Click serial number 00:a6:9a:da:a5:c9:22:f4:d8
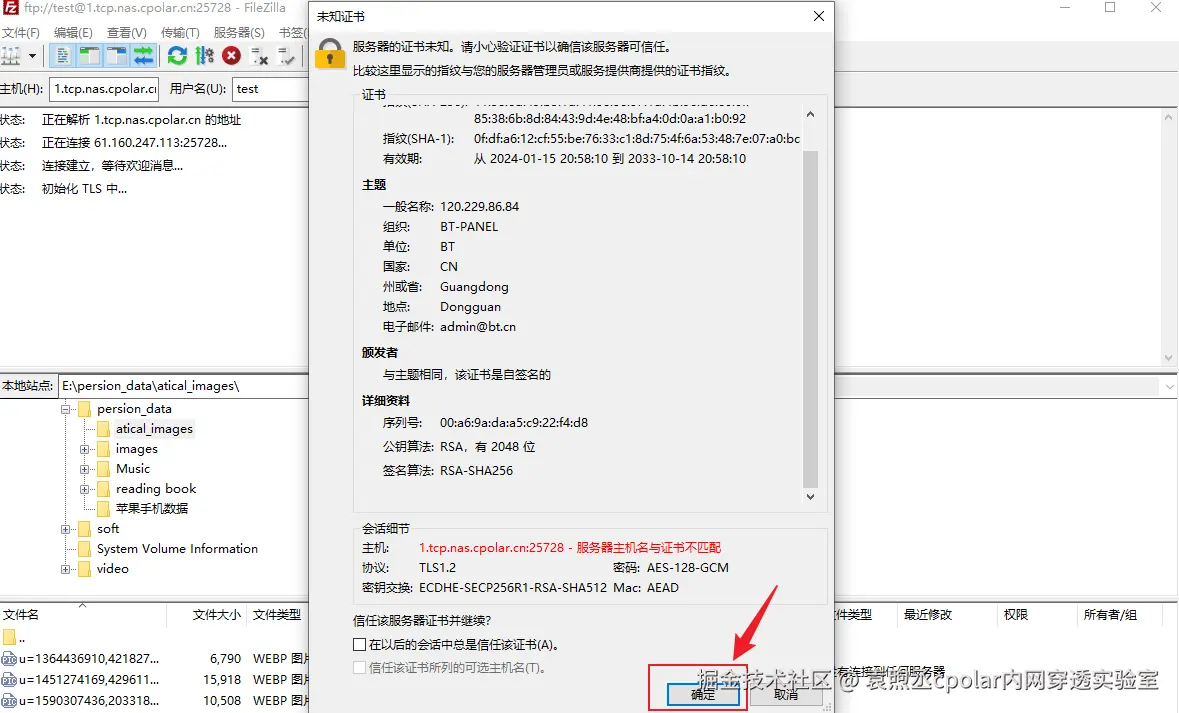This screenshot has height=713, width=1179. [514, 423]
